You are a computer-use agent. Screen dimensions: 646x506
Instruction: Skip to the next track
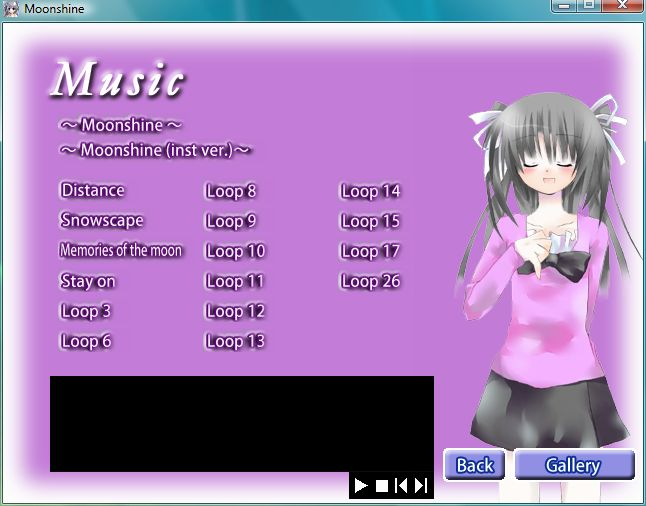[421, 486]
